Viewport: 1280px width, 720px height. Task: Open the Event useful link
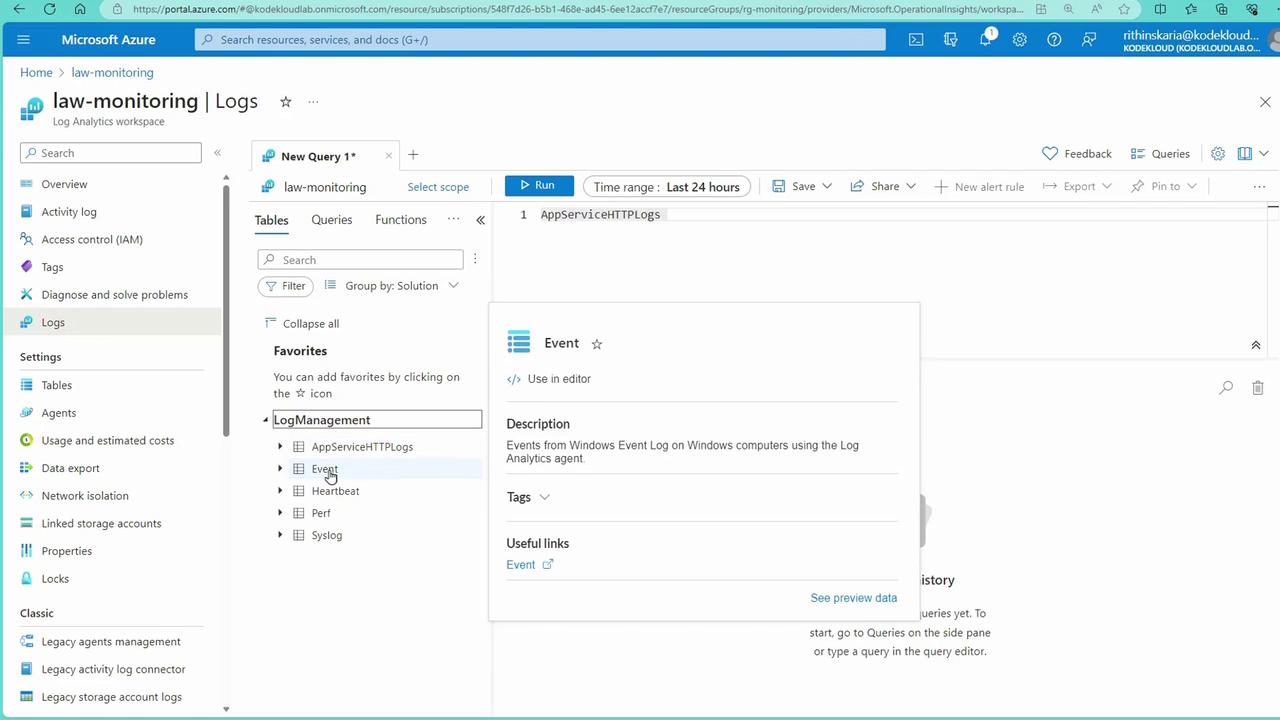pyautogui.click(x=530, y=565)
